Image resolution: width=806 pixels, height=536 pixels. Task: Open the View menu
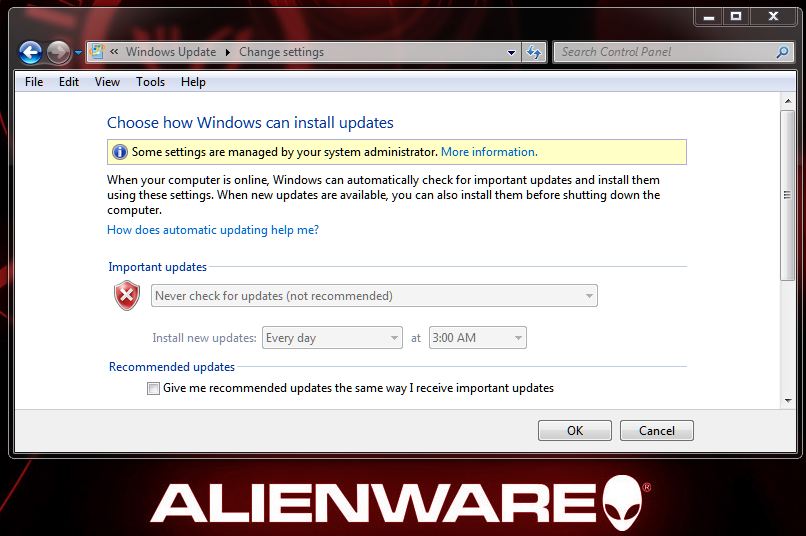click(x=107, y=82)
